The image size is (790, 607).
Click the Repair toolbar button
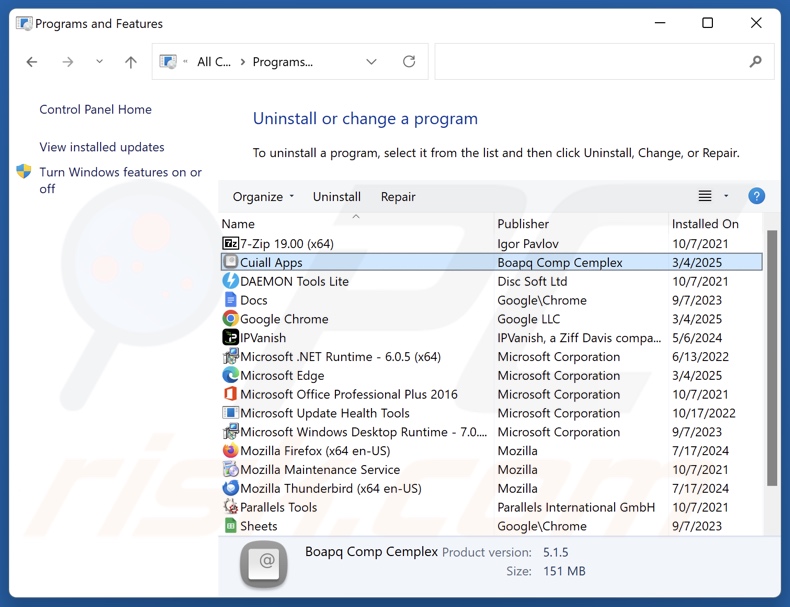pyautogui.click(x=398, y=196)
